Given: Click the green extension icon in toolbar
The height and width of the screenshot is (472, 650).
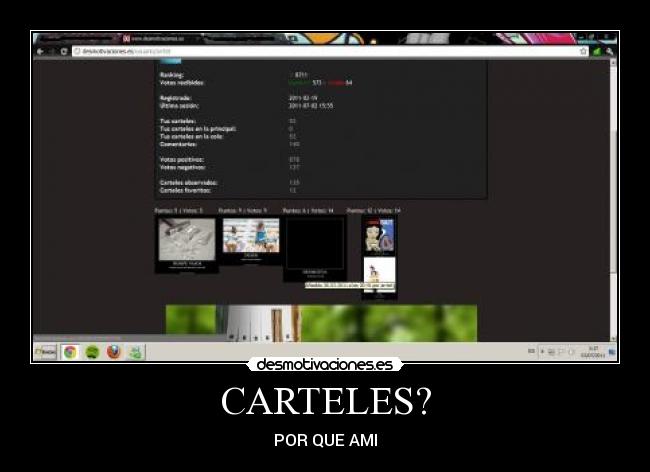Looking at the screenshot, I should point(597,51).
